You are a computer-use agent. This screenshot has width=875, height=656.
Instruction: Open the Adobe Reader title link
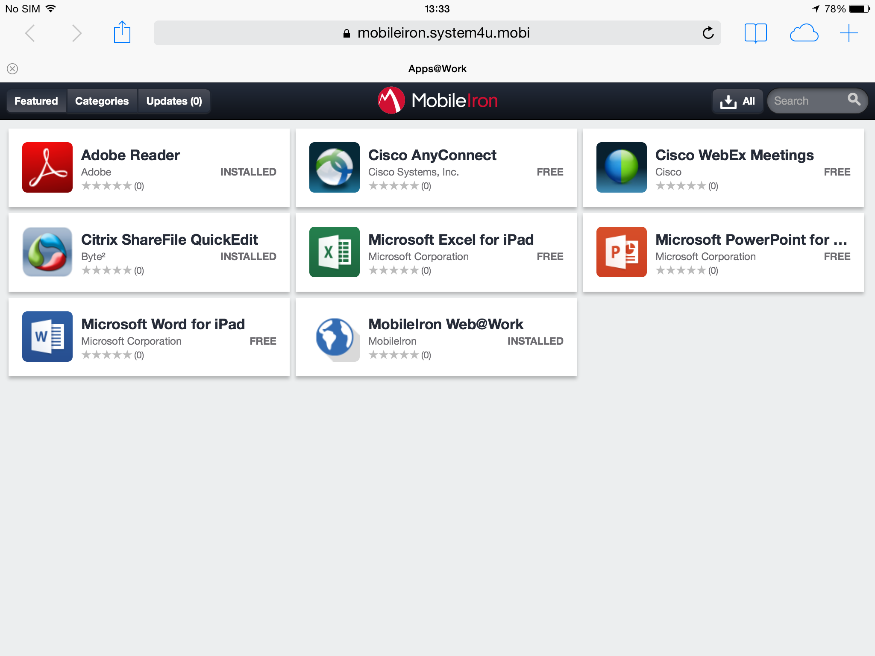click(131, 155)
